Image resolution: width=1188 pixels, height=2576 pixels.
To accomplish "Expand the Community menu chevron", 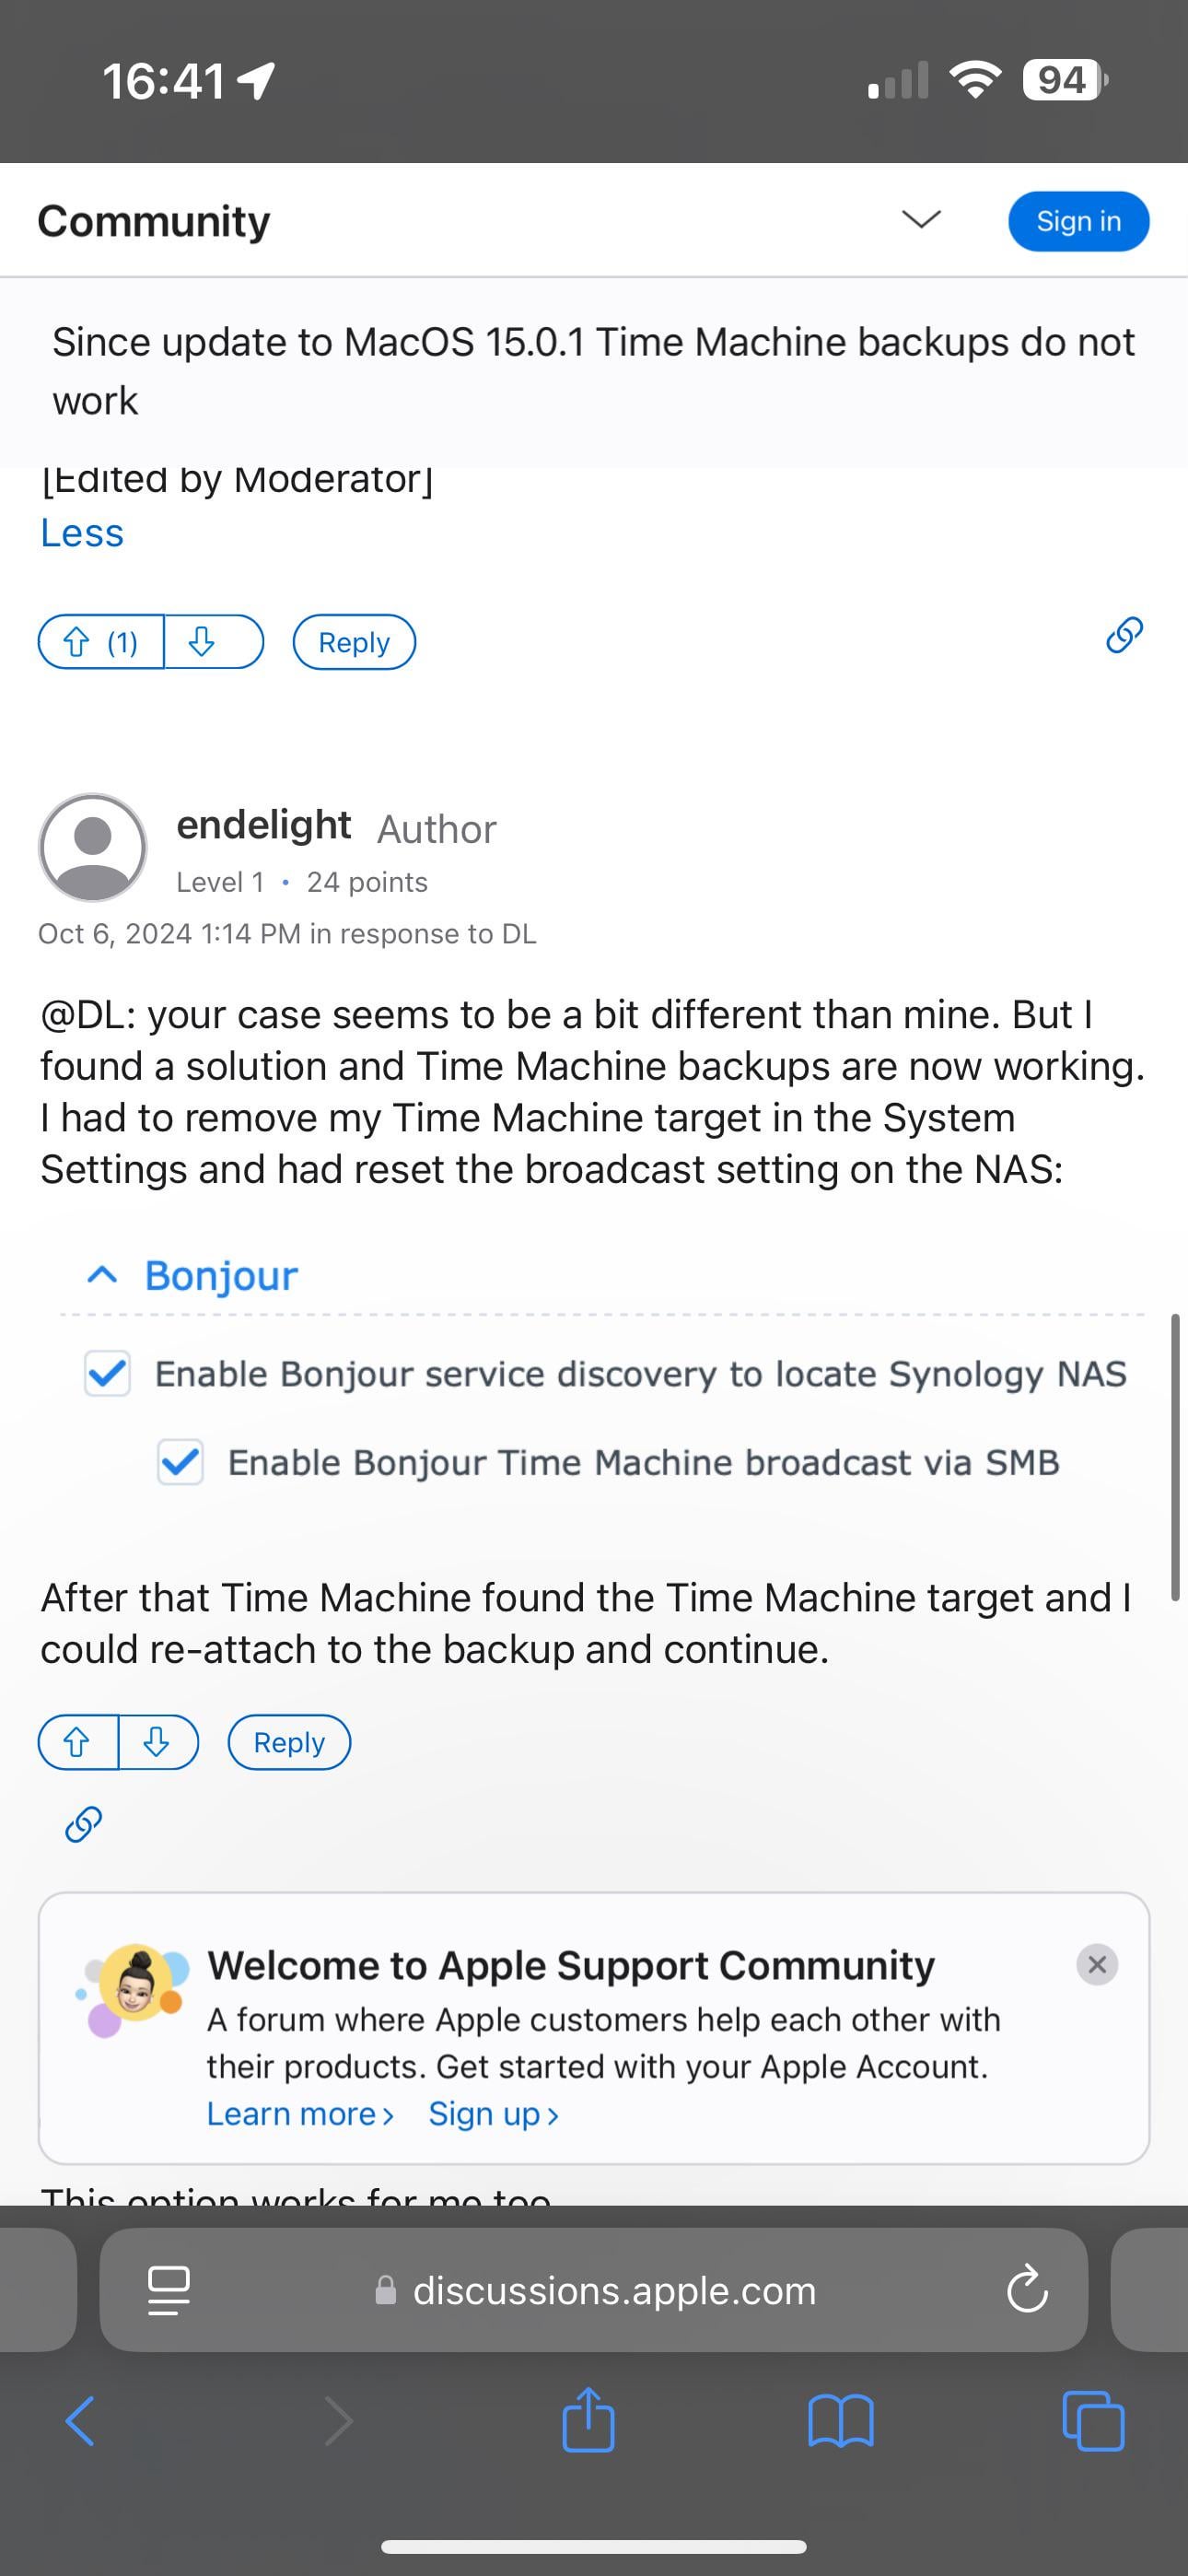I will [x=921, y=220].
